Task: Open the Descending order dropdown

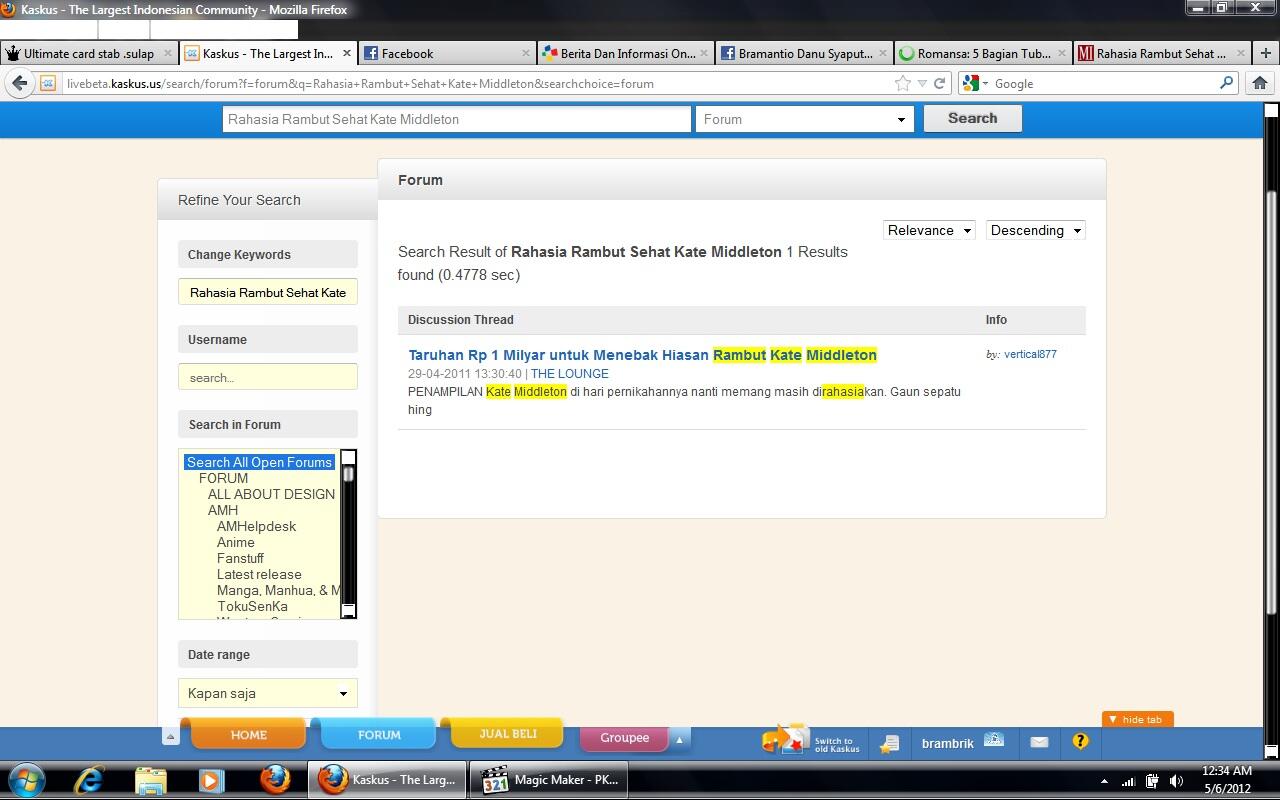Action: coord(1035,230)
